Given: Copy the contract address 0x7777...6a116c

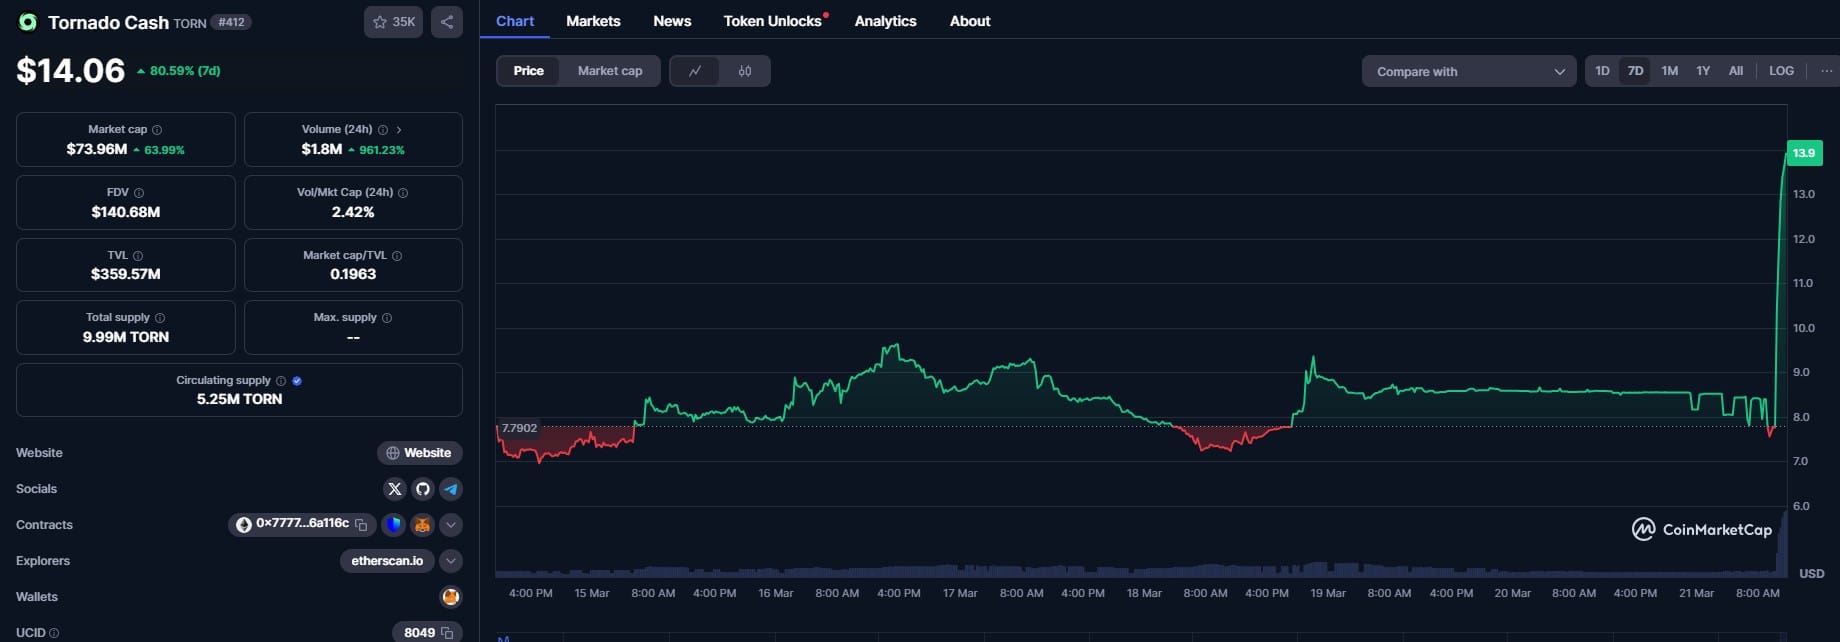Looking at the screenshot, I should tap(361, 525).
